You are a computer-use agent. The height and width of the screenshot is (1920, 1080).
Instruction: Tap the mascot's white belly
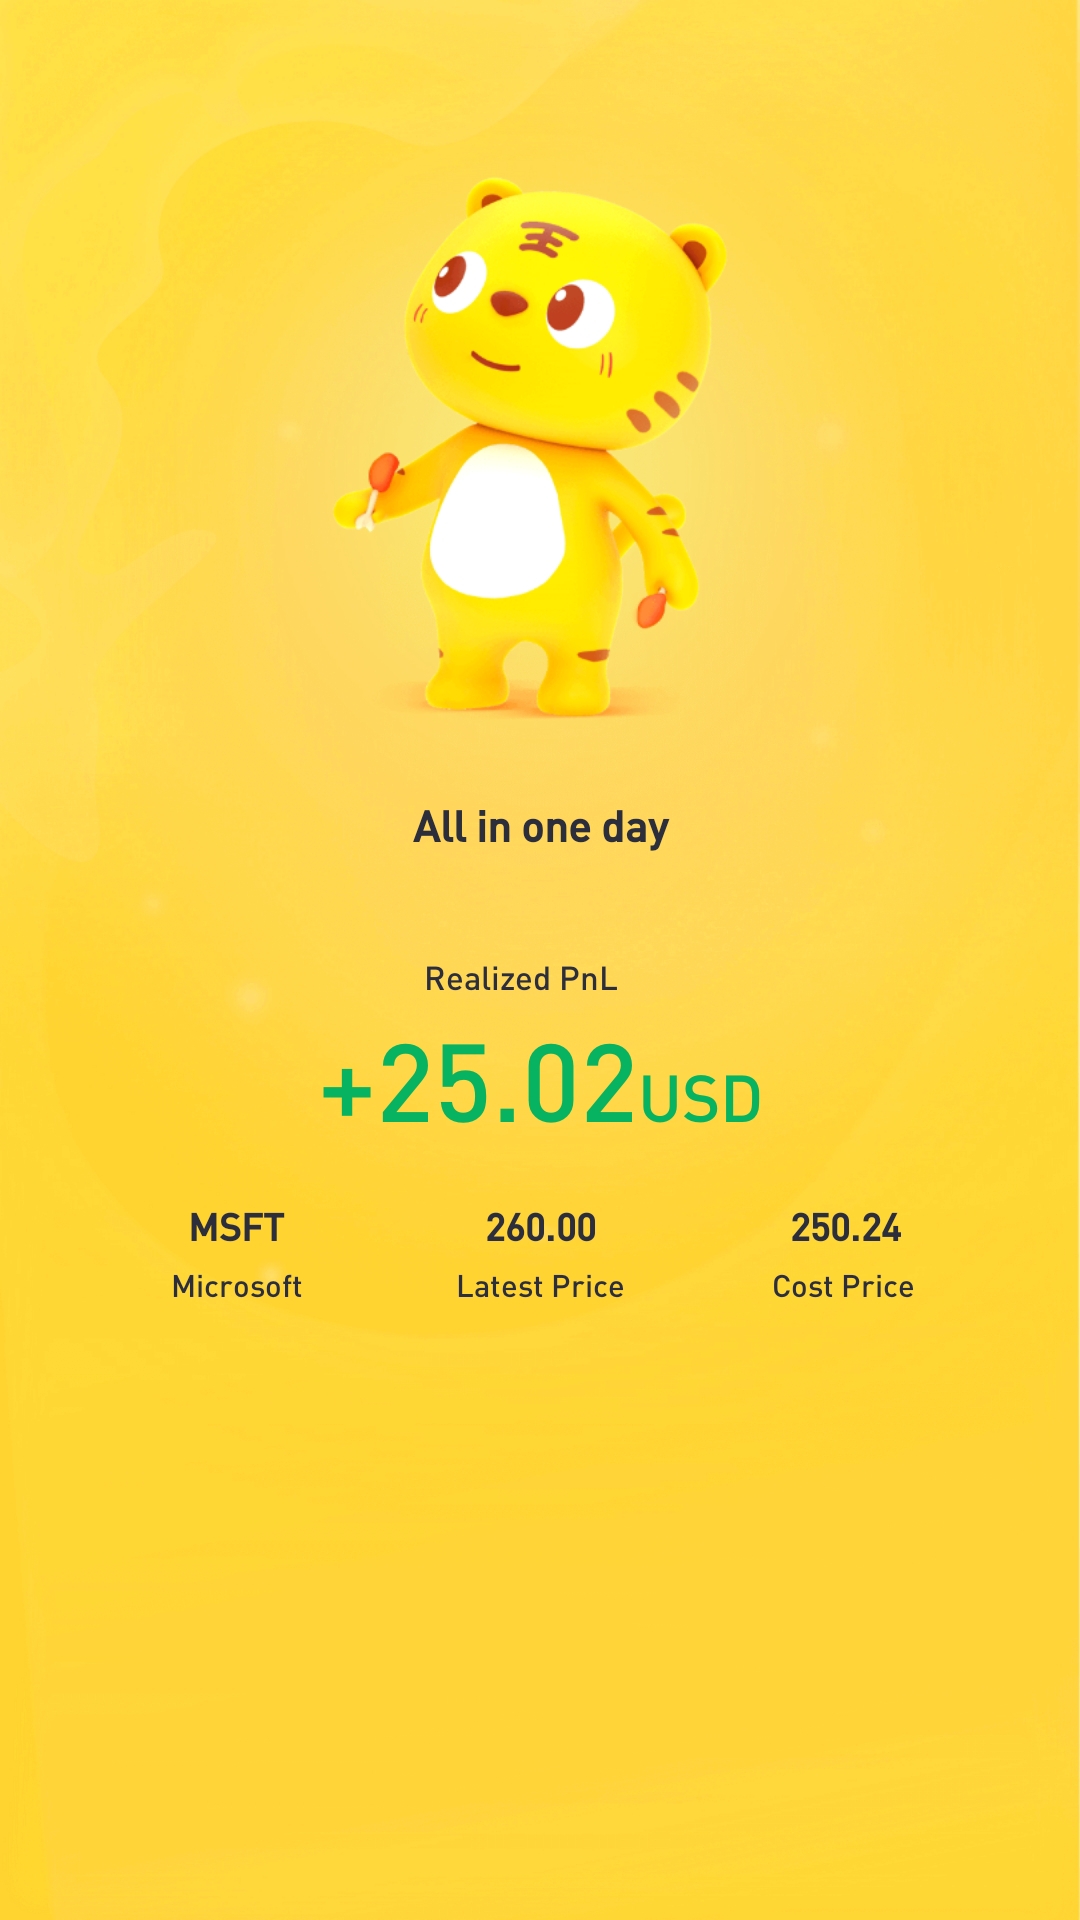(497, 521)
